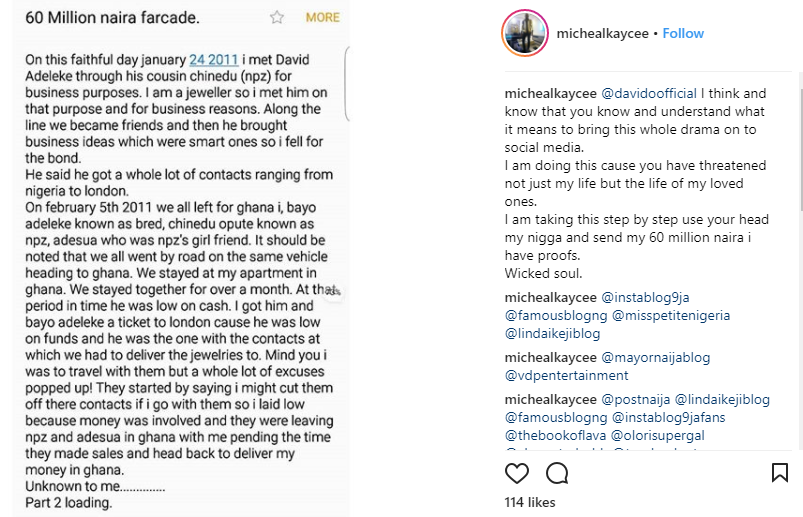Visit the @mayornaijablog mention
This screenshot has width=803, height=517.
point(655,357)
